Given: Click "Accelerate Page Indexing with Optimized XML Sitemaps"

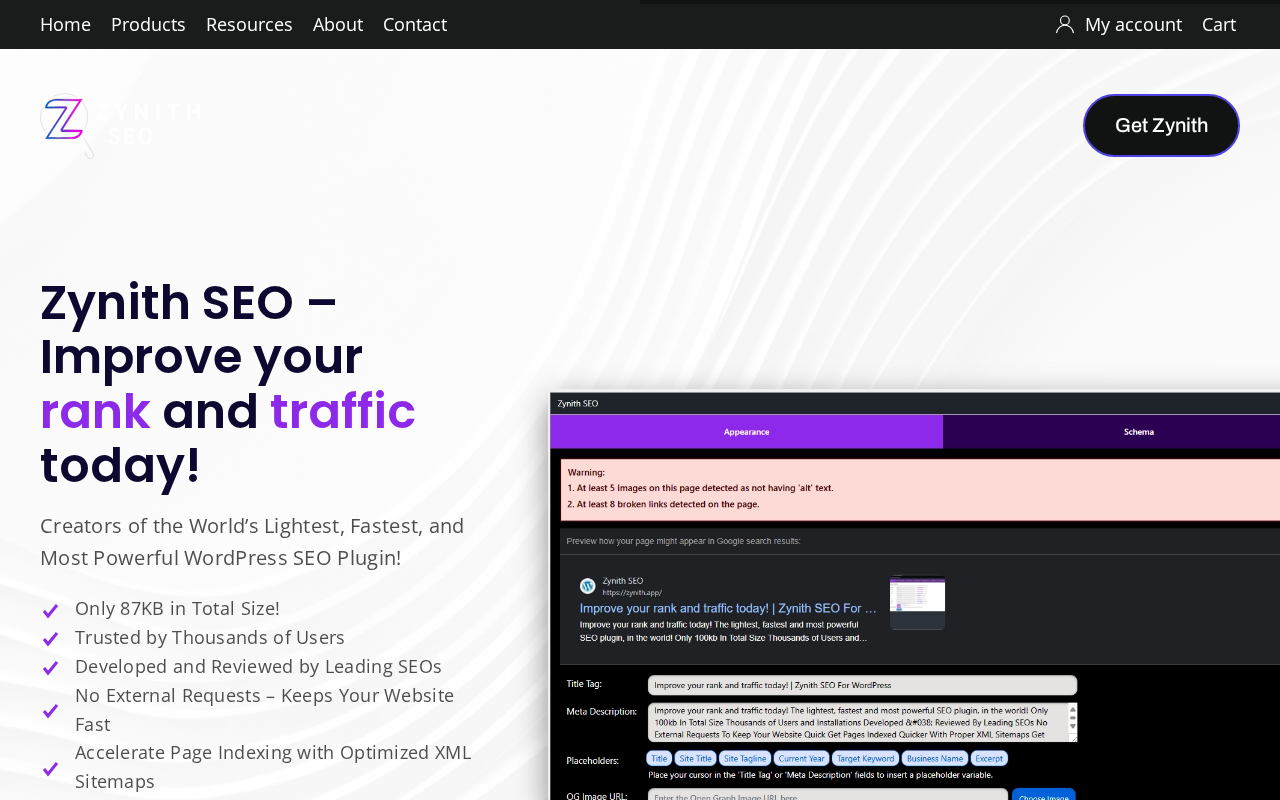Looking at the screenshot, I should click(x=273, y=767).
